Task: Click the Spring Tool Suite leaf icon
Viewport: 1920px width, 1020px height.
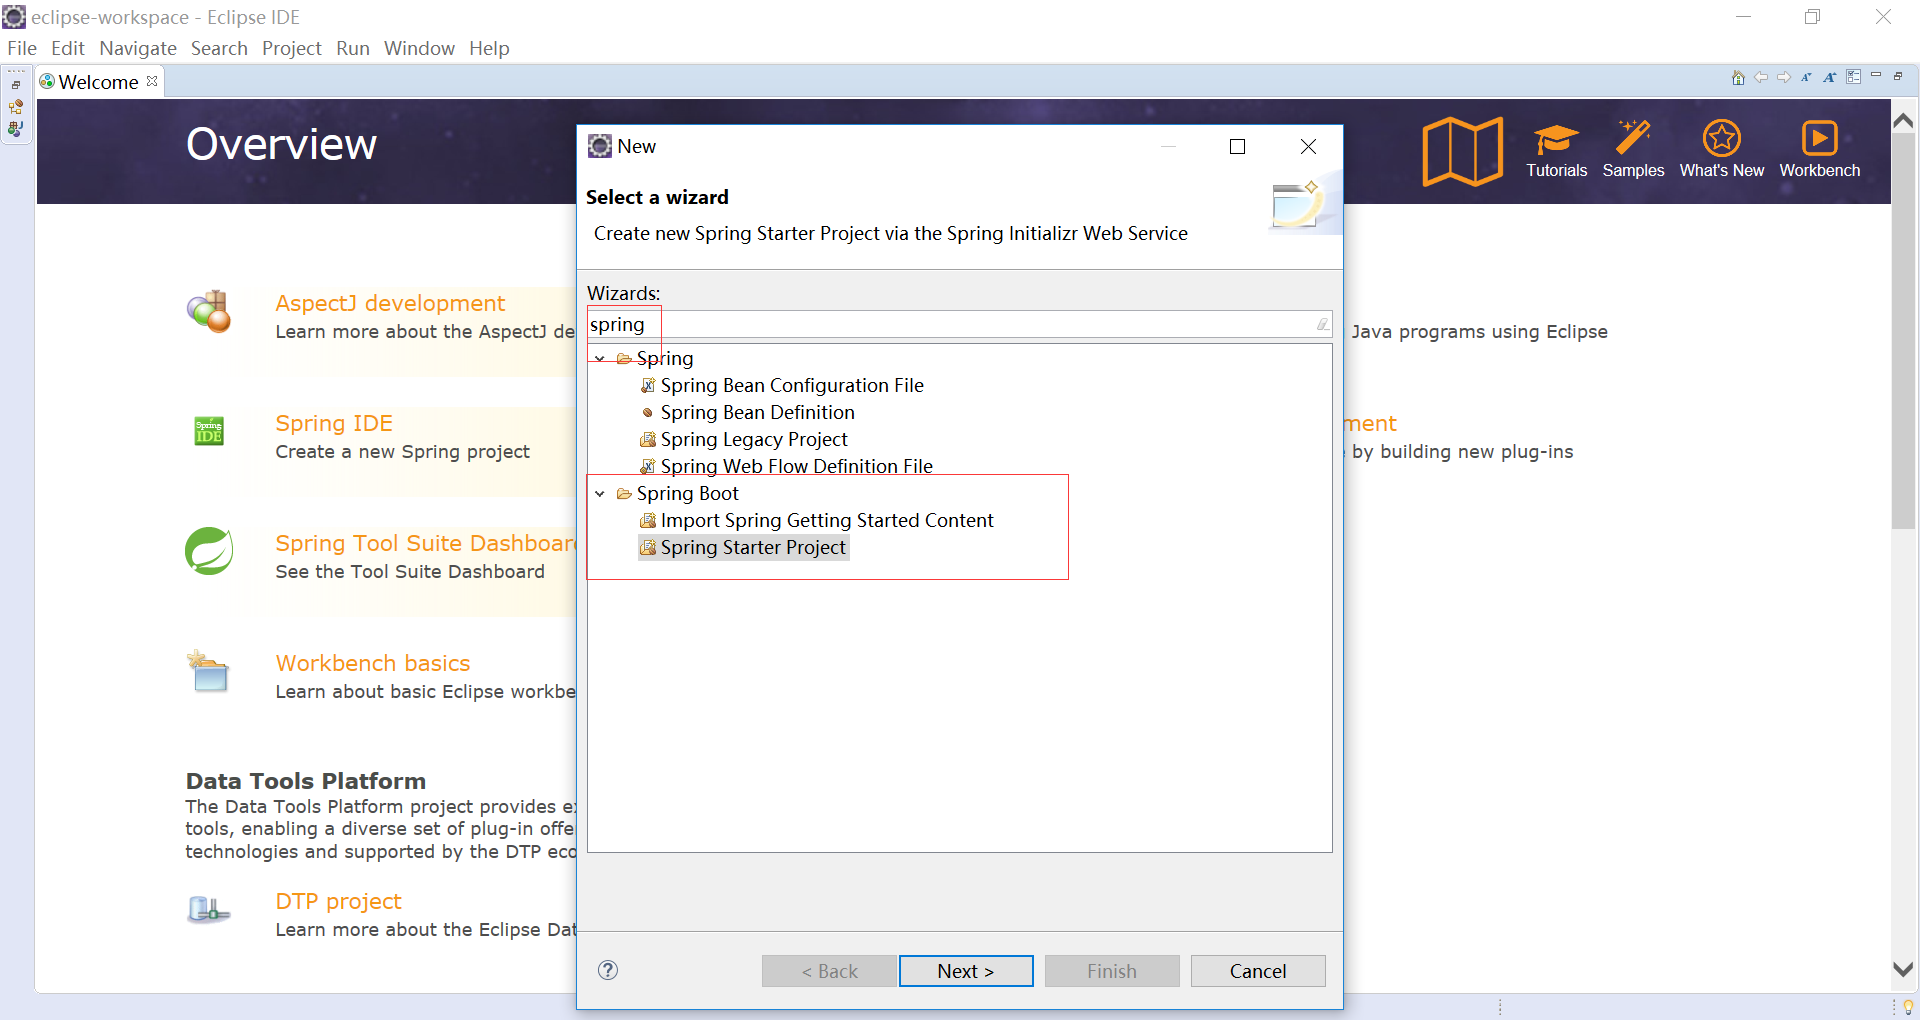Action: (x=209, y=551)
